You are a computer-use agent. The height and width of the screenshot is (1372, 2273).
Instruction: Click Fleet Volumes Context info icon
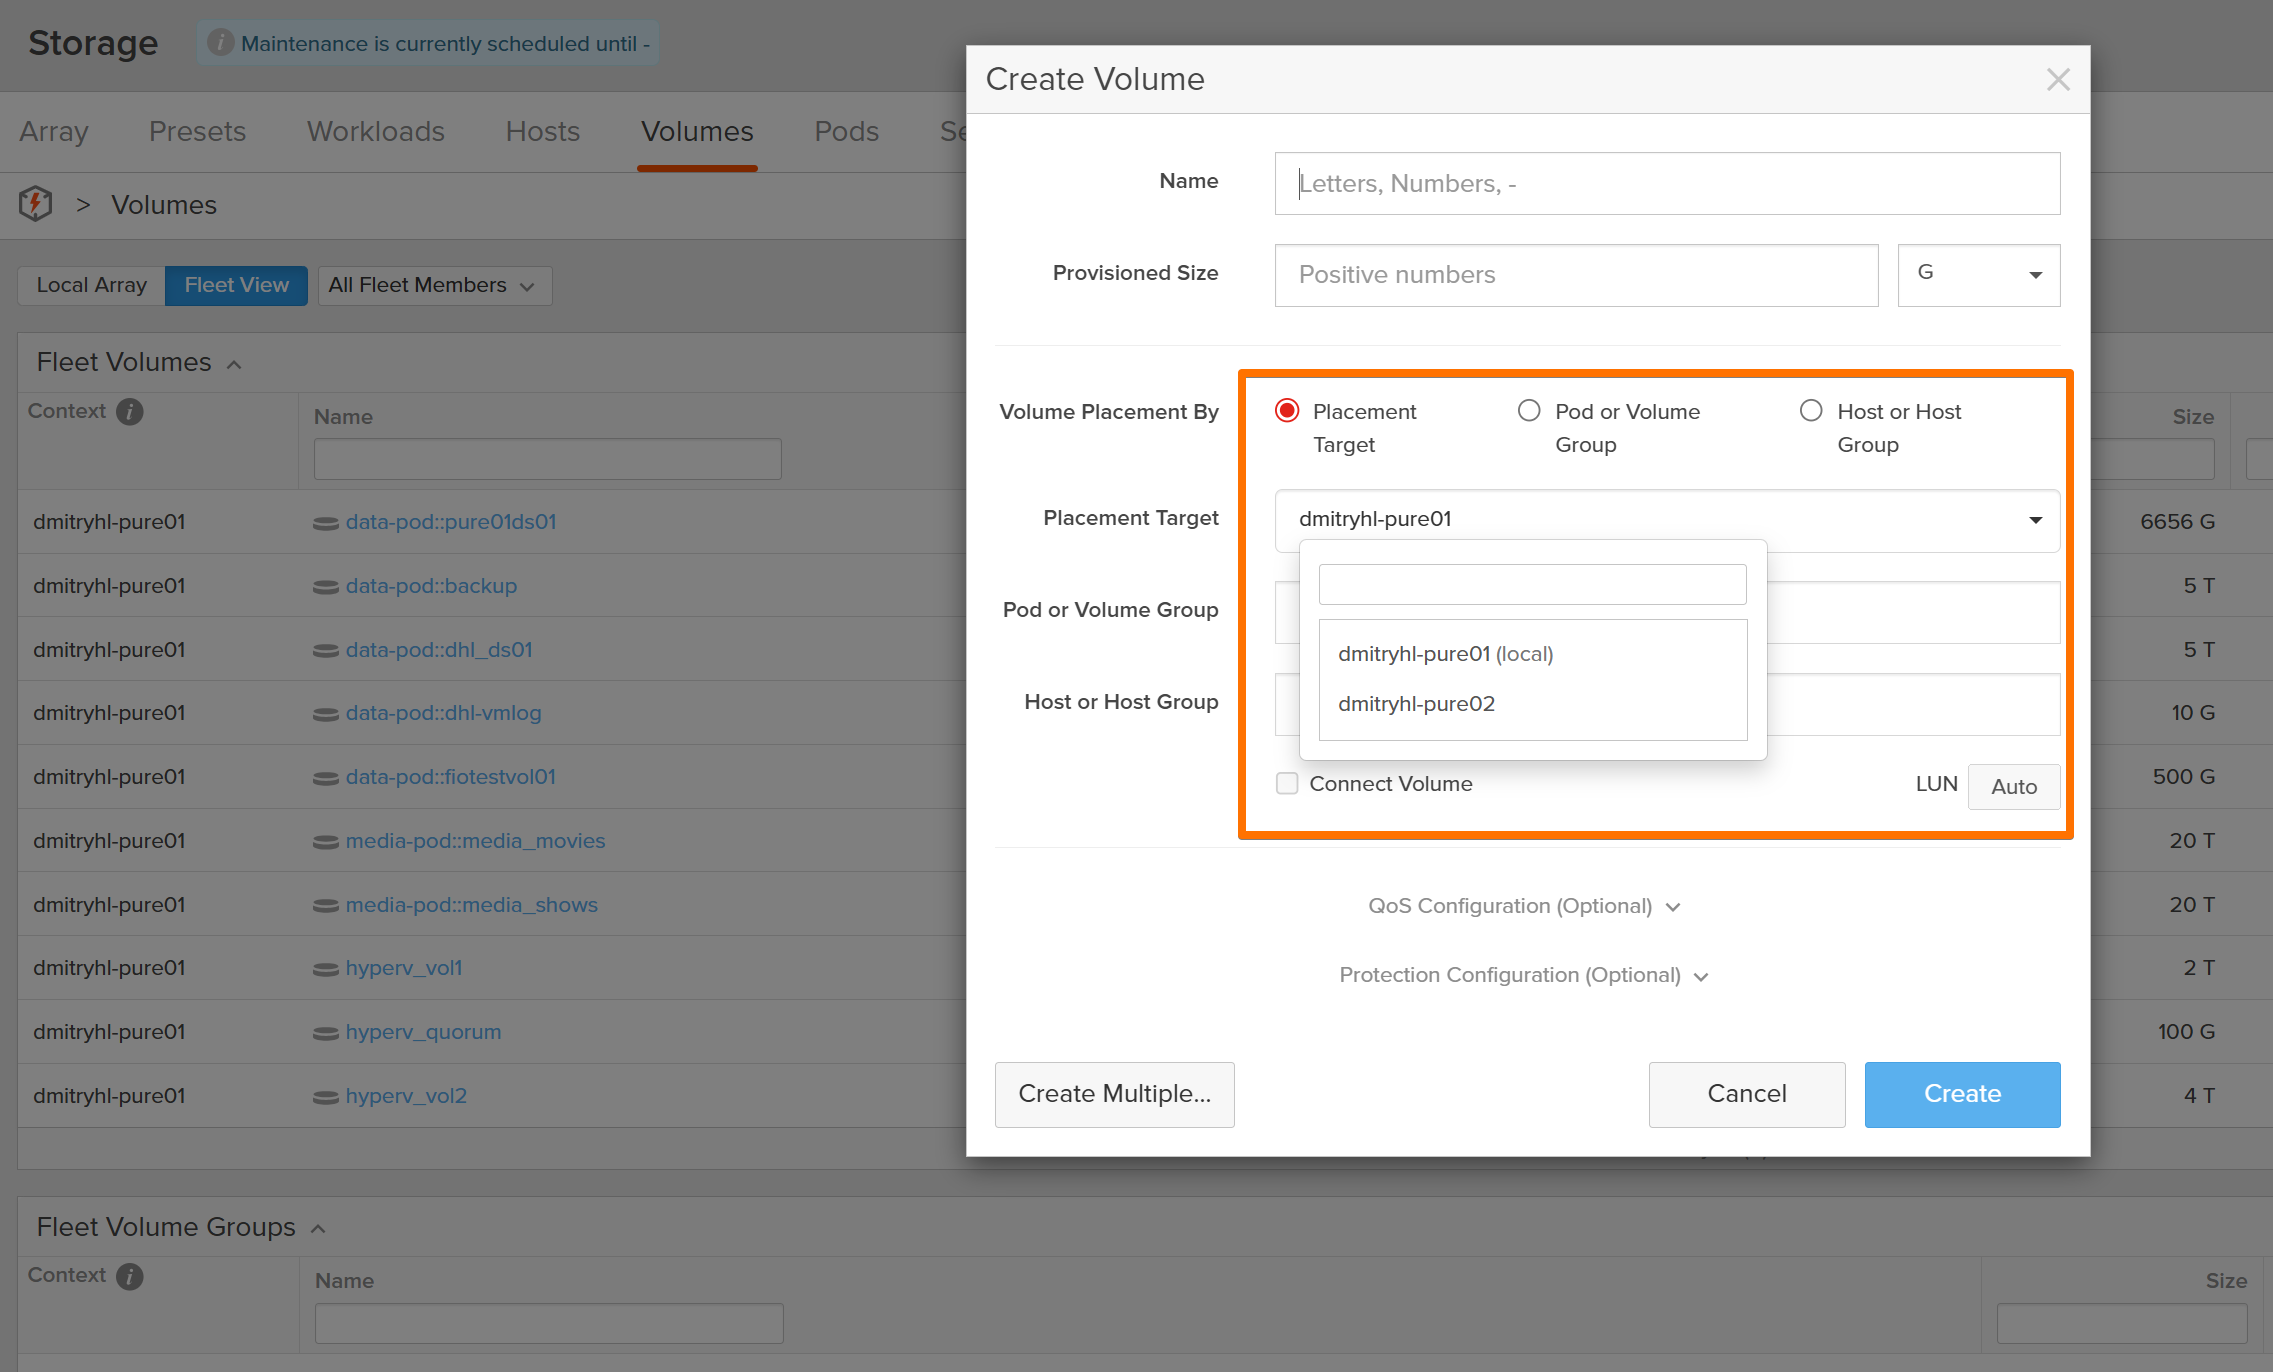coord(130,411)
